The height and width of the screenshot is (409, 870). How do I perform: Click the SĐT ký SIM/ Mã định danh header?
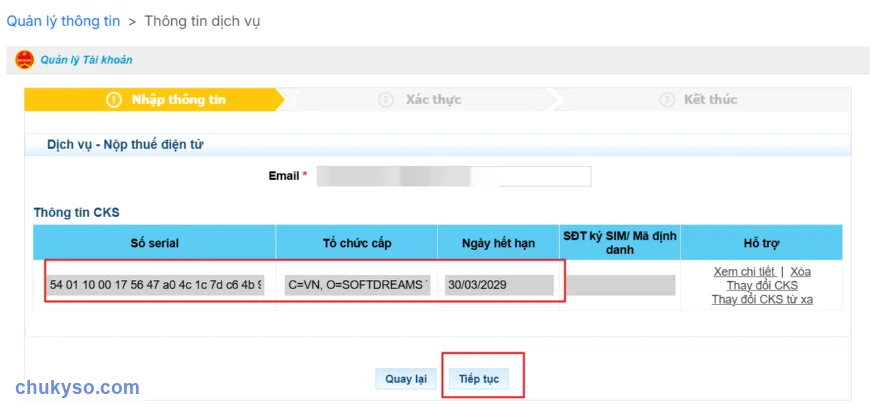(x=620, y=243)
